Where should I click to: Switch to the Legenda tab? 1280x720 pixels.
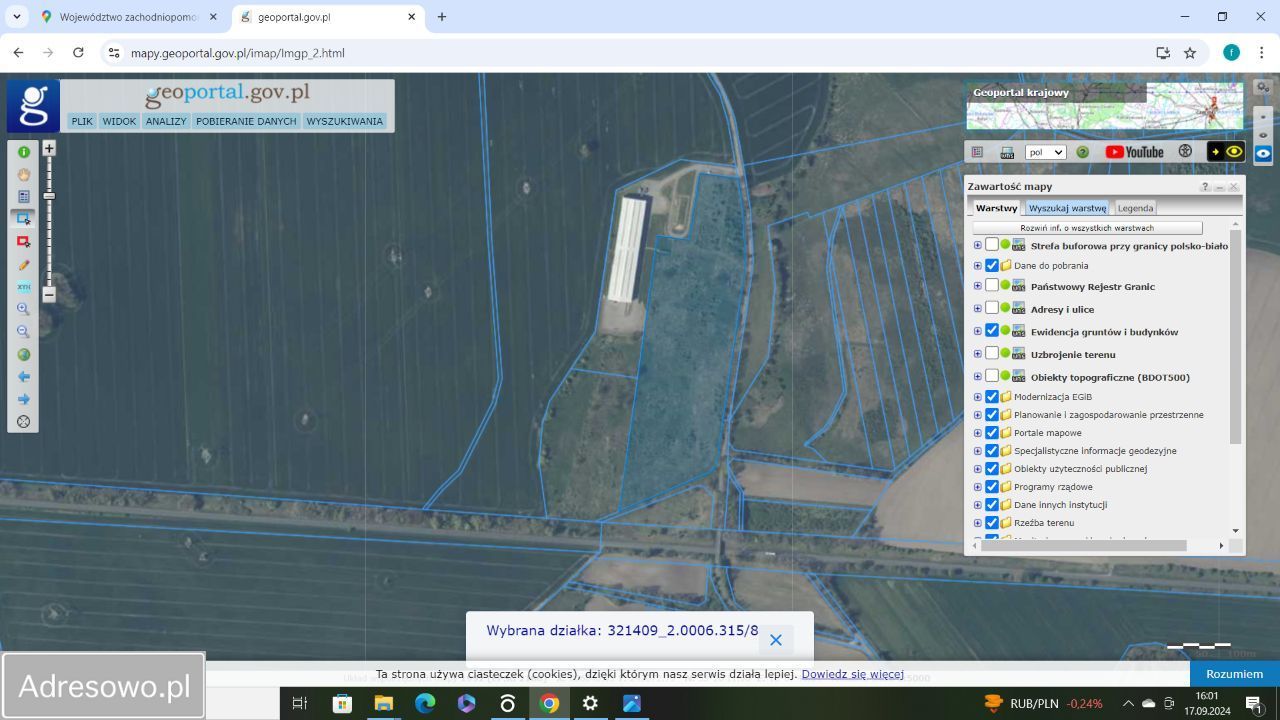1135,208
